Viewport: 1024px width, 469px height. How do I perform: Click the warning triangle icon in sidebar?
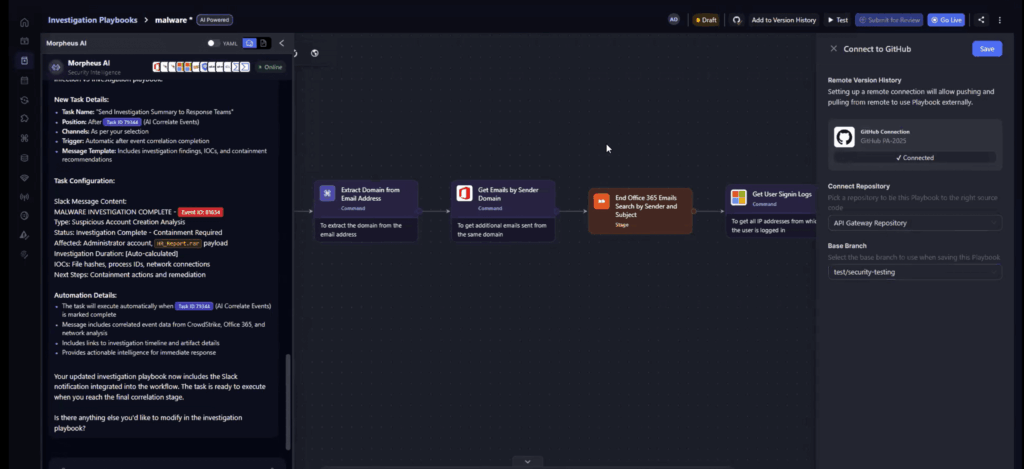(24, 235)
